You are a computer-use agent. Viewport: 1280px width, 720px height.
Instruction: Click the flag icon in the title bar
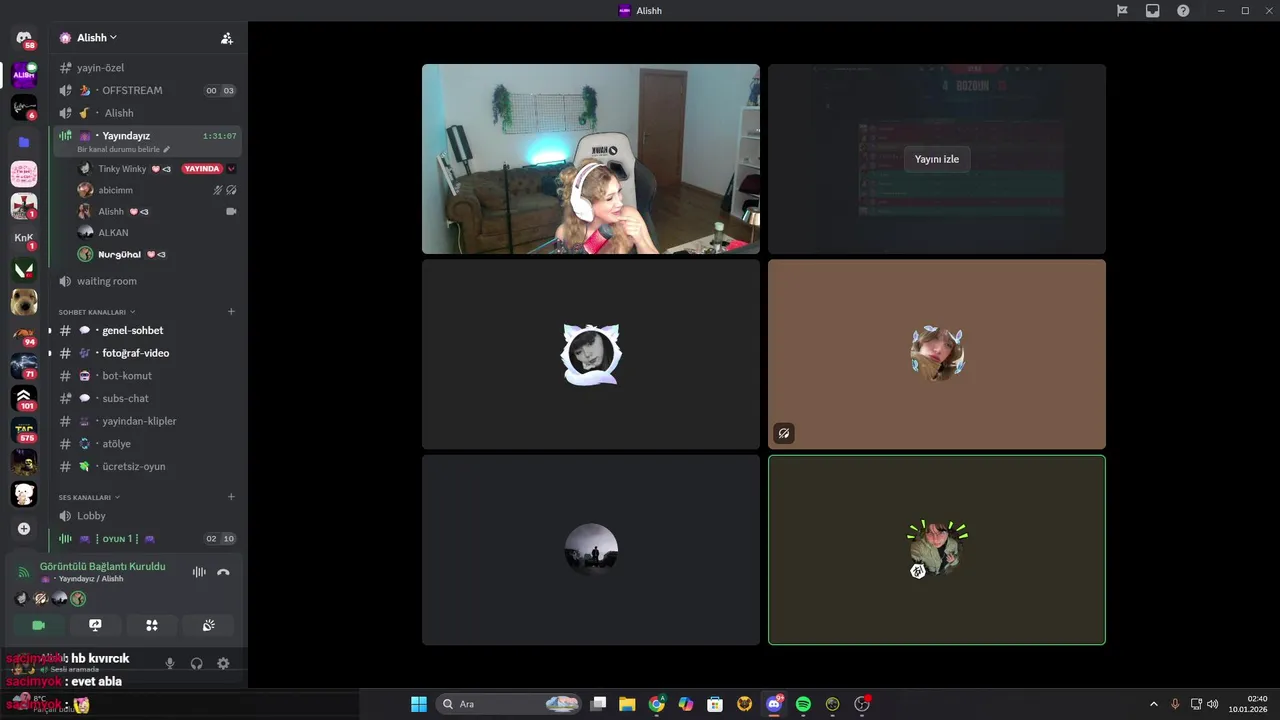pos(1122,10)
